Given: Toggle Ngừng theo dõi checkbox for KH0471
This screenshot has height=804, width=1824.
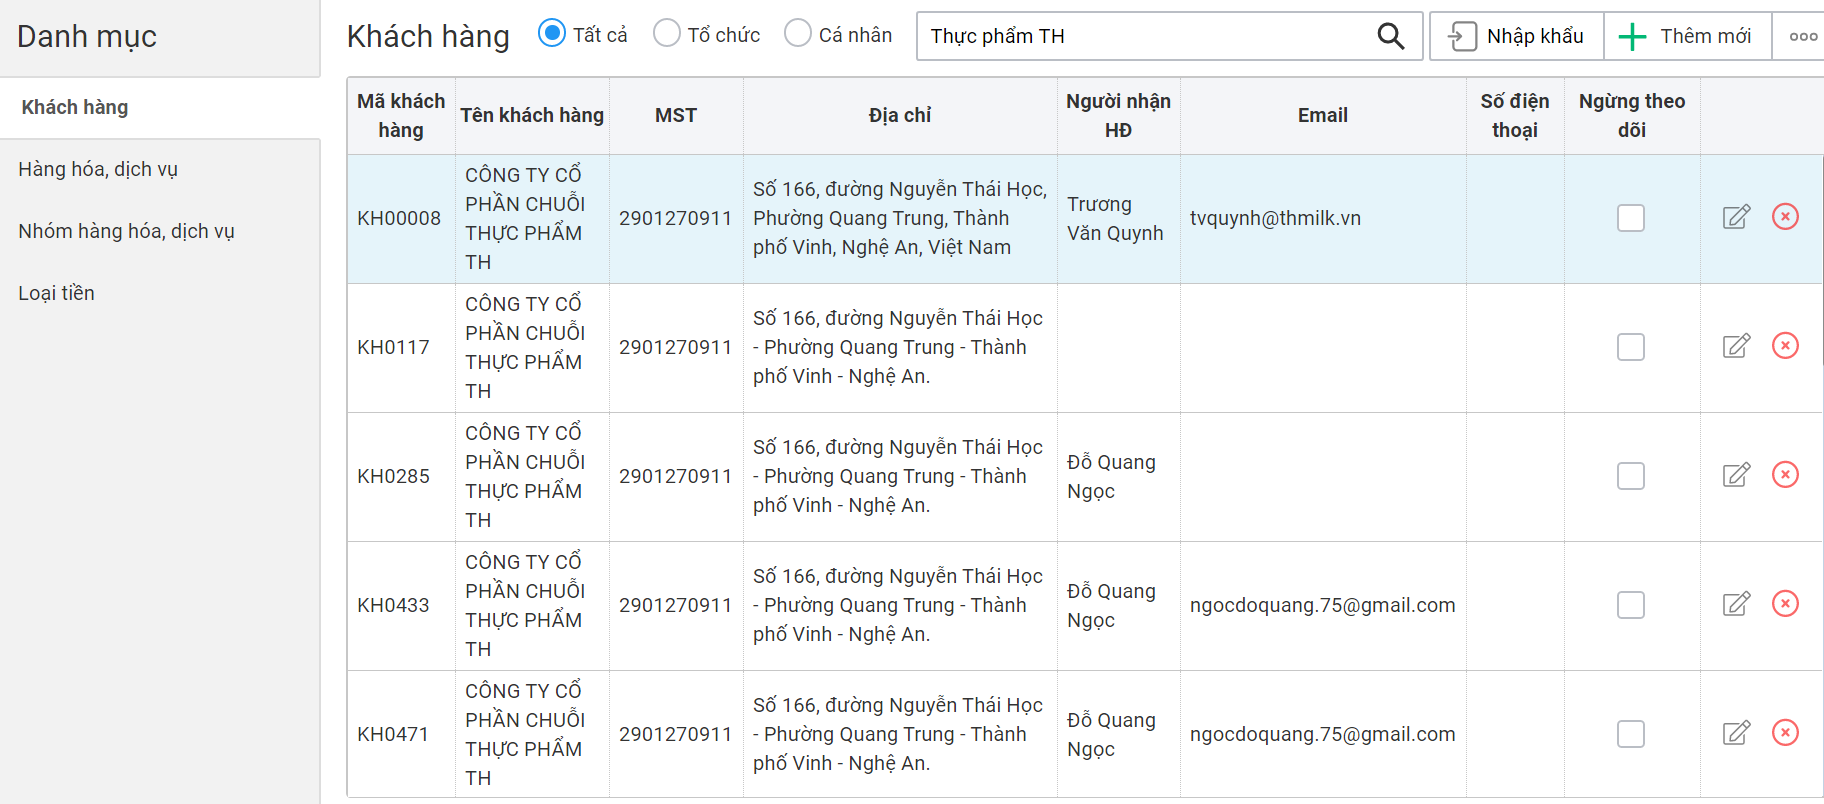Looking at the screenshot, I should click(x=1631, y=734).
